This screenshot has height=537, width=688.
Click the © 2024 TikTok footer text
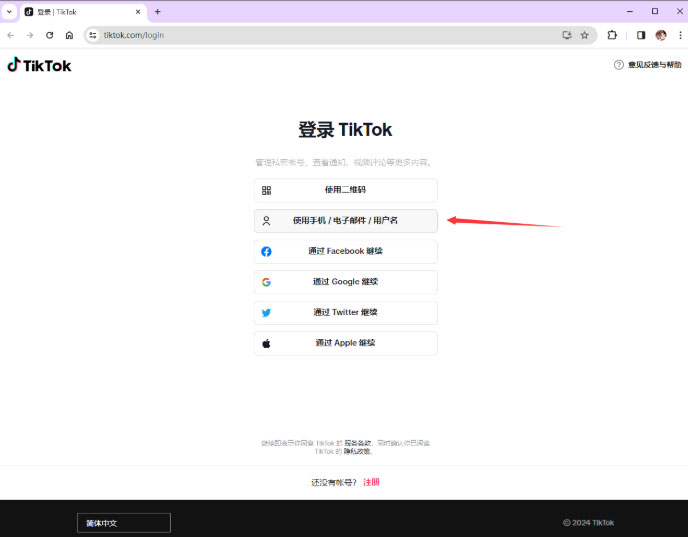[x=588, y=523]
